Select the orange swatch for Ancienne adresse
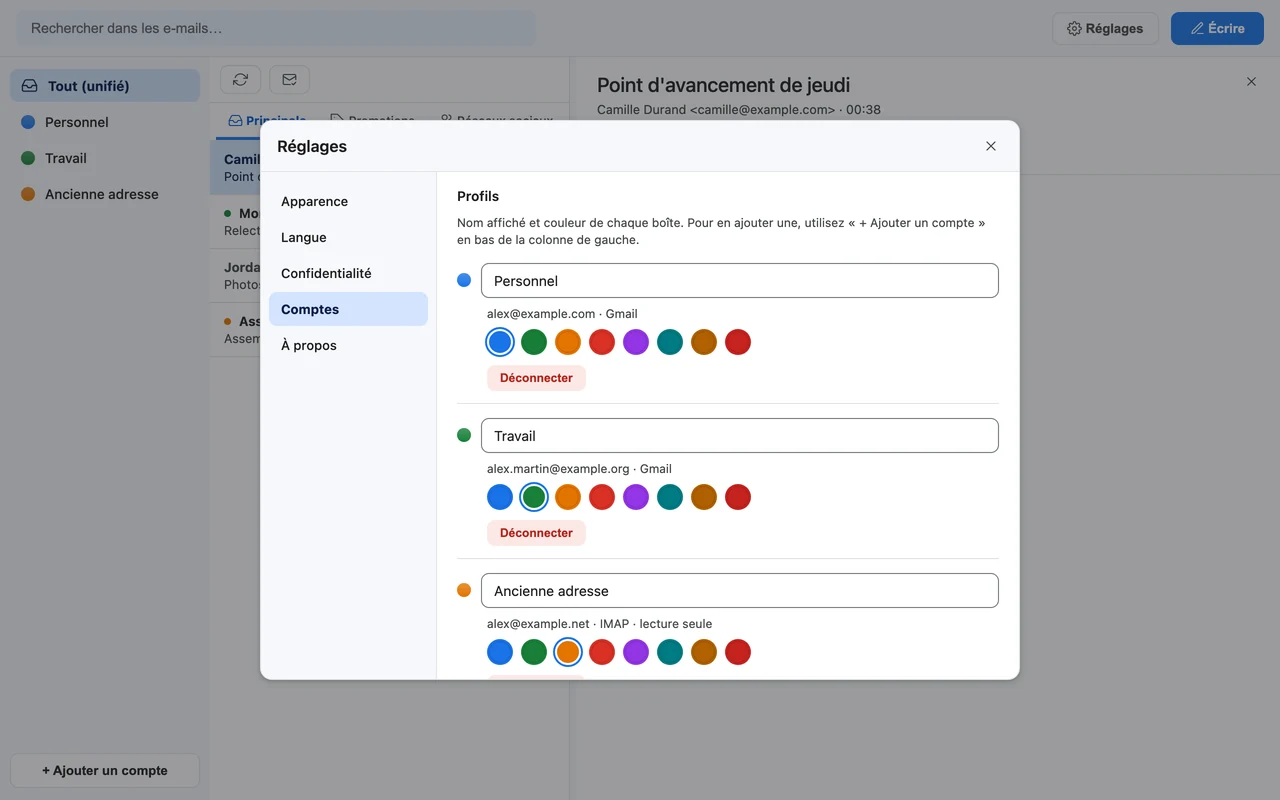This screenshot has width=1280, height=800. (x=568, y=652)
